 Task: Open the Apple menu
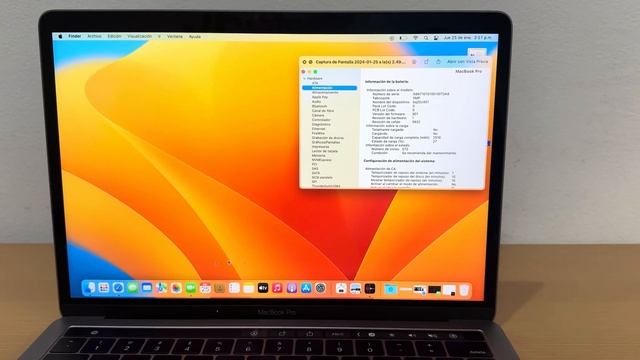[60, 36]
